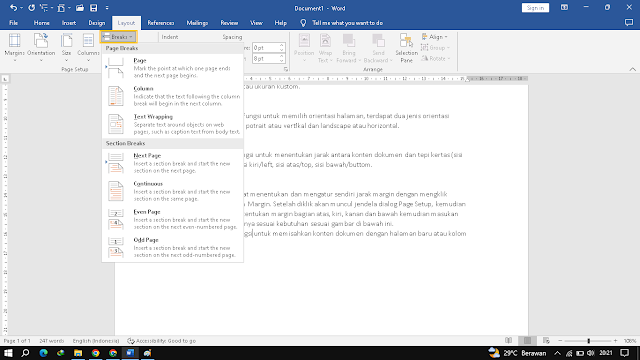Click zoom in plus button
Screen dimensions: 640x360
[616, 340]
